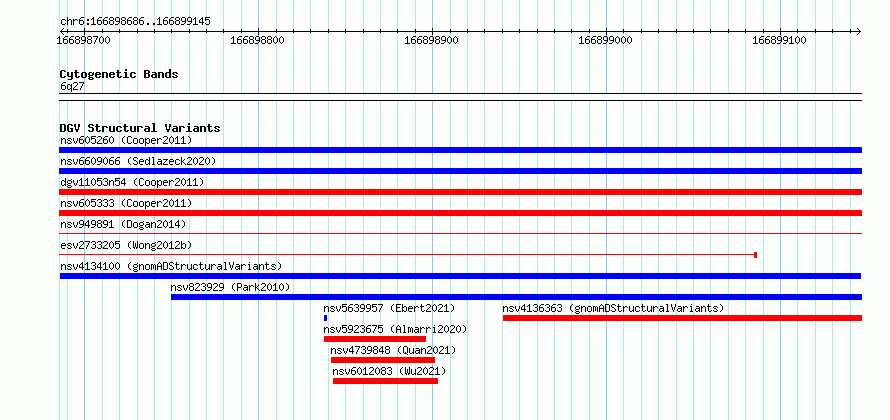Click the red end marker of esv2733205
The image size is (890, 420).
(755, 255)
